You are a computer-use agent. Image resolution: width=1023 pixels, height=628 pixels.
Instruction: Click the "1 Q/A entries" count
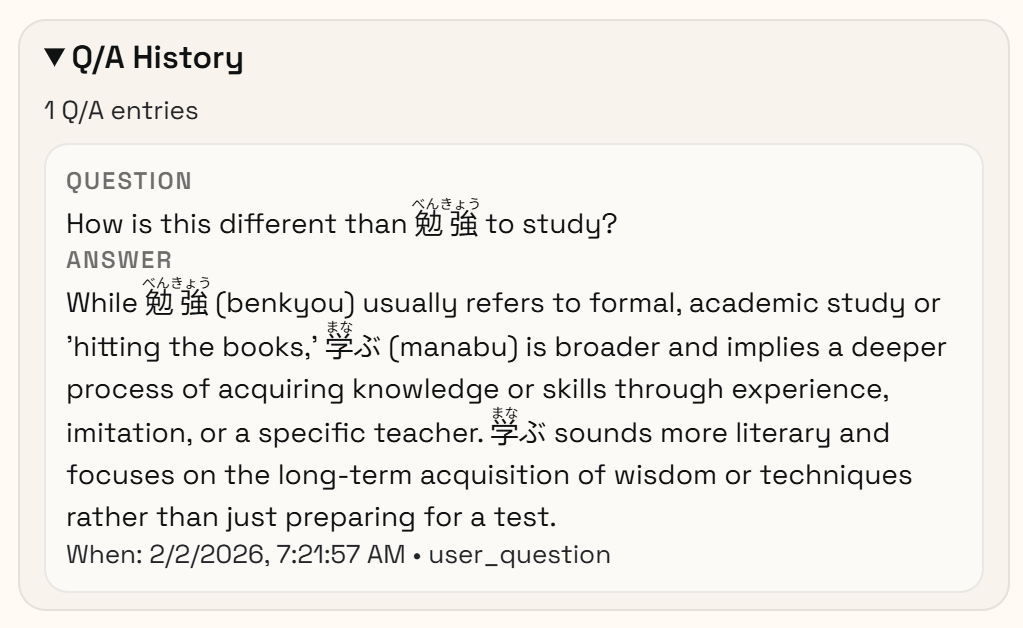pos(121,110)
